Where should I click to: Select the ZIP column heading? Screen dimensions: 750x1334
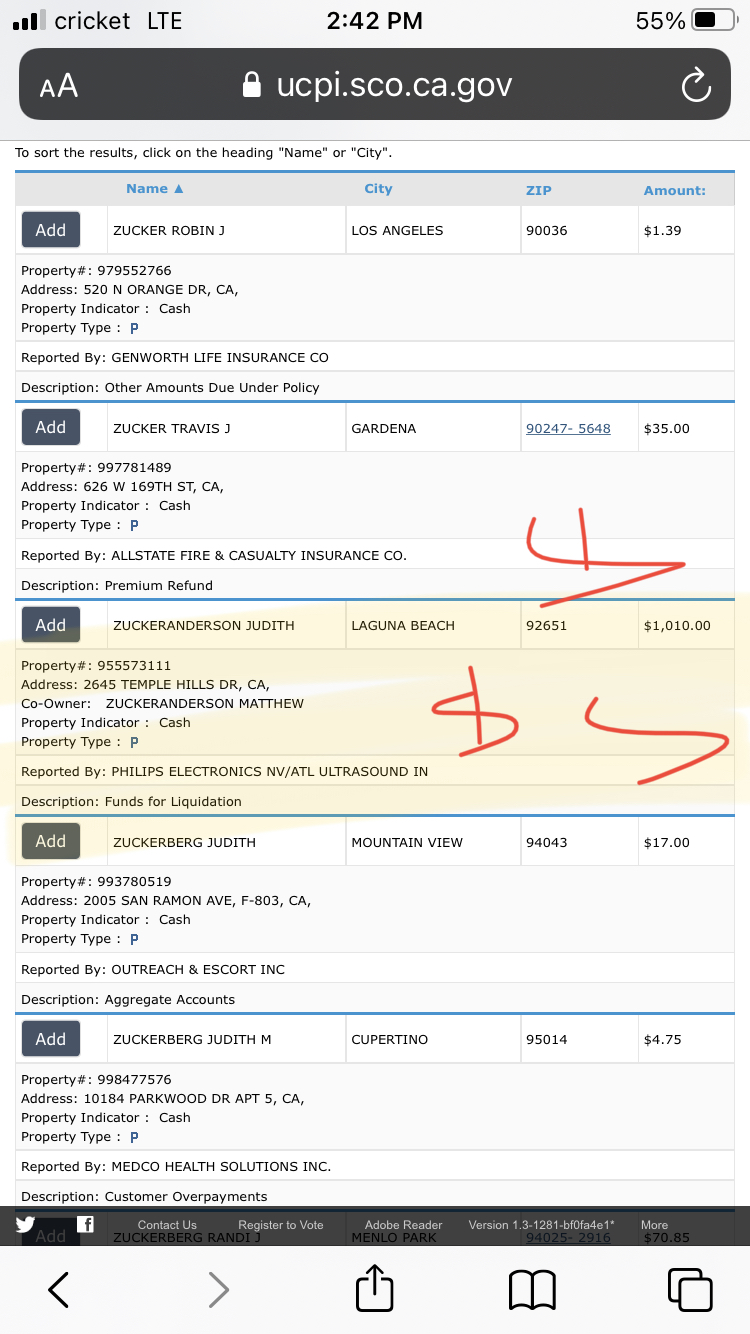pos(539,190)
